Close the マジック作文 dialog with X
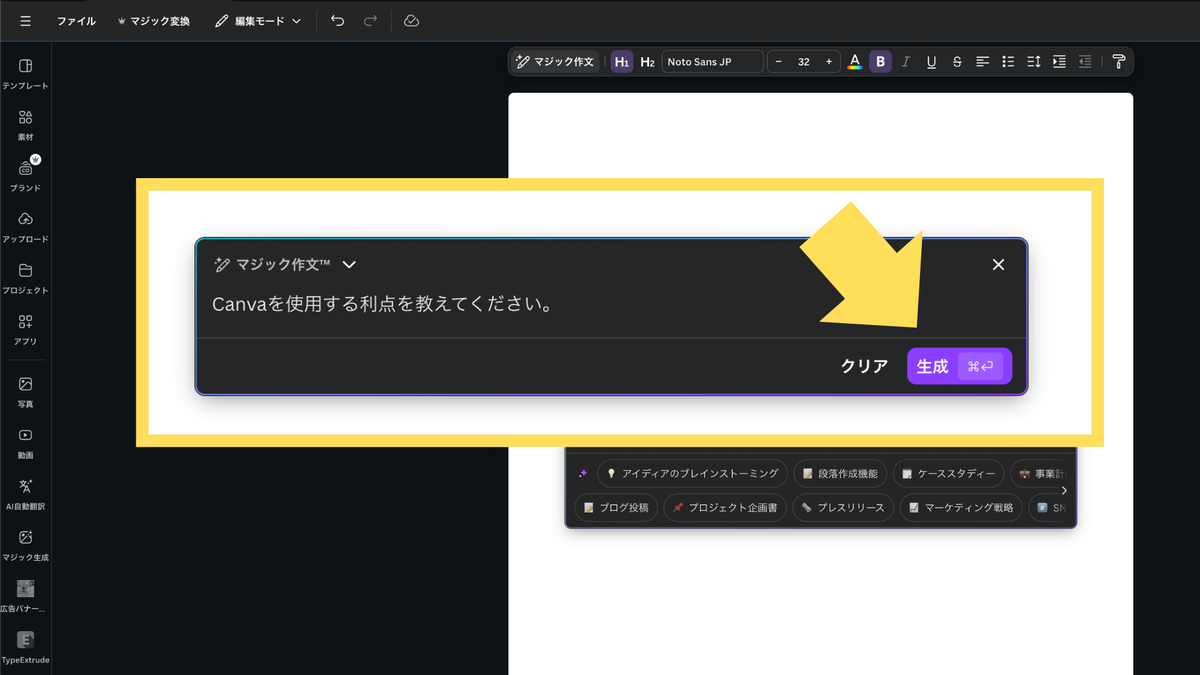 coord(998,265)
